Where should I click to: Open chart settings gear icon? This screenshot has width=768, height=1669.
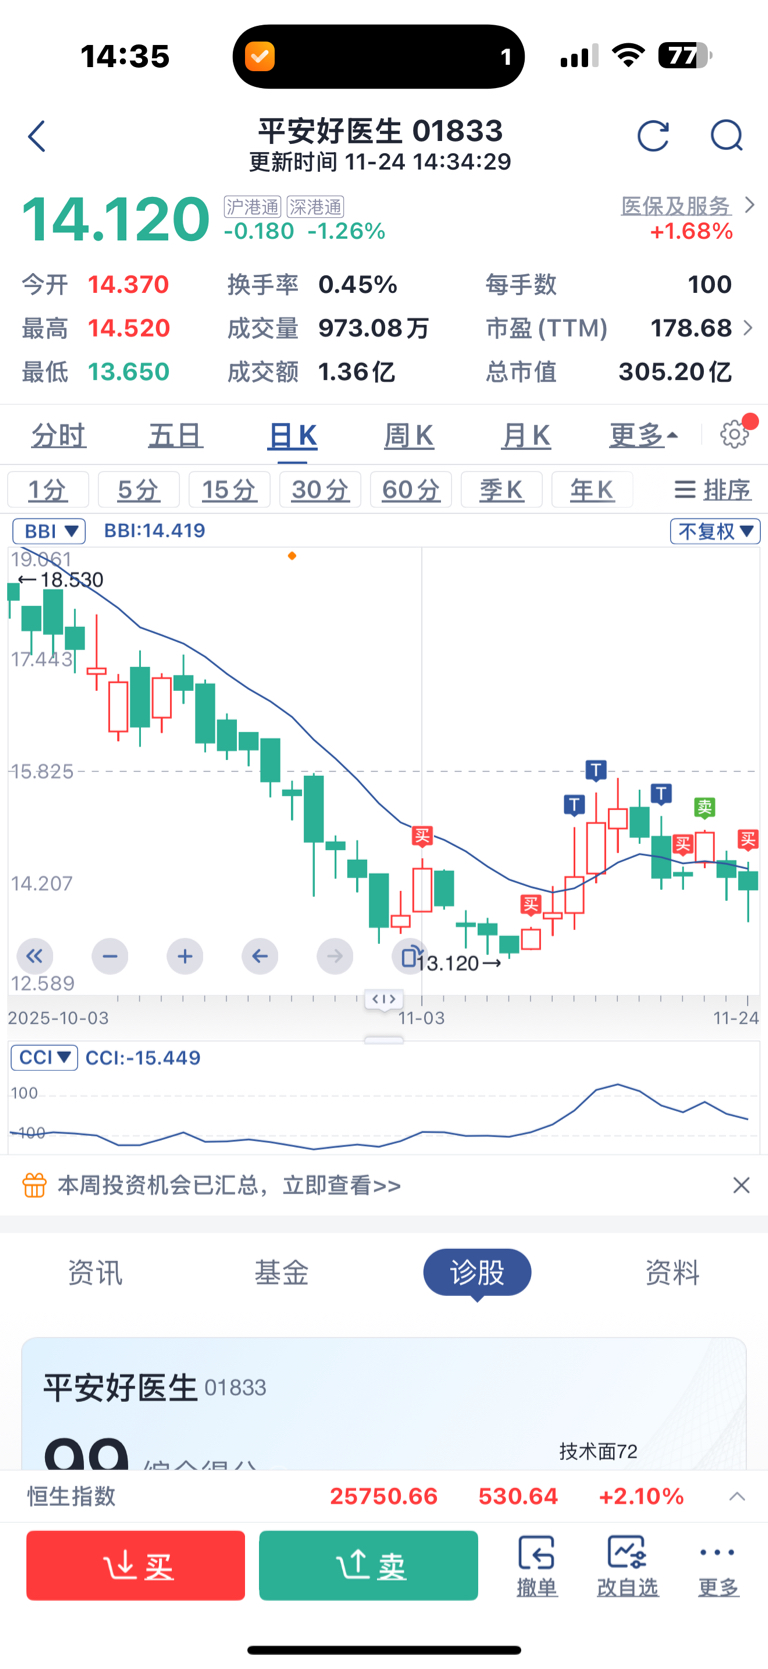[735, 434]
